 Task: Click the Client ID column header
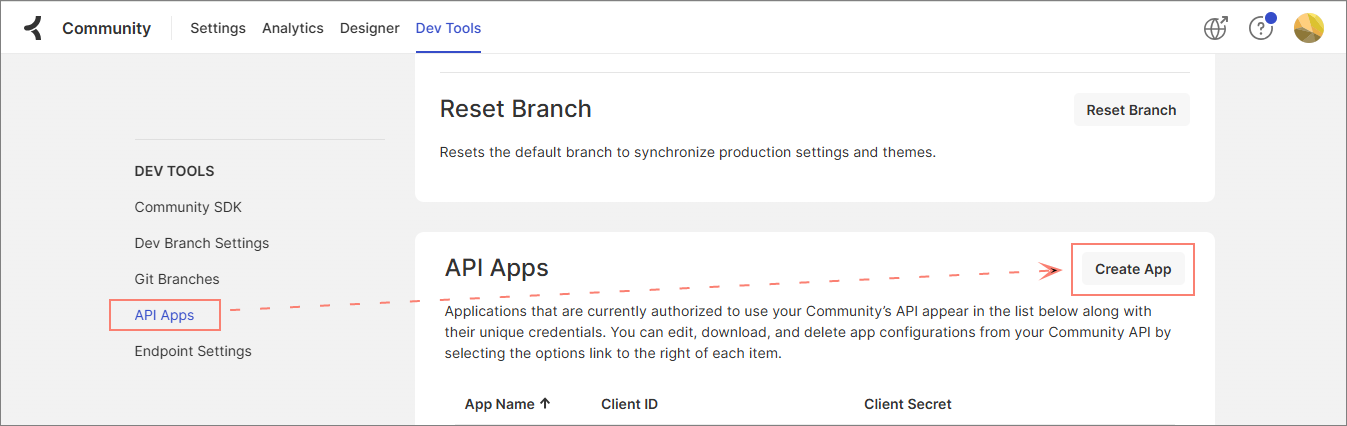click(x=629, y=404)
